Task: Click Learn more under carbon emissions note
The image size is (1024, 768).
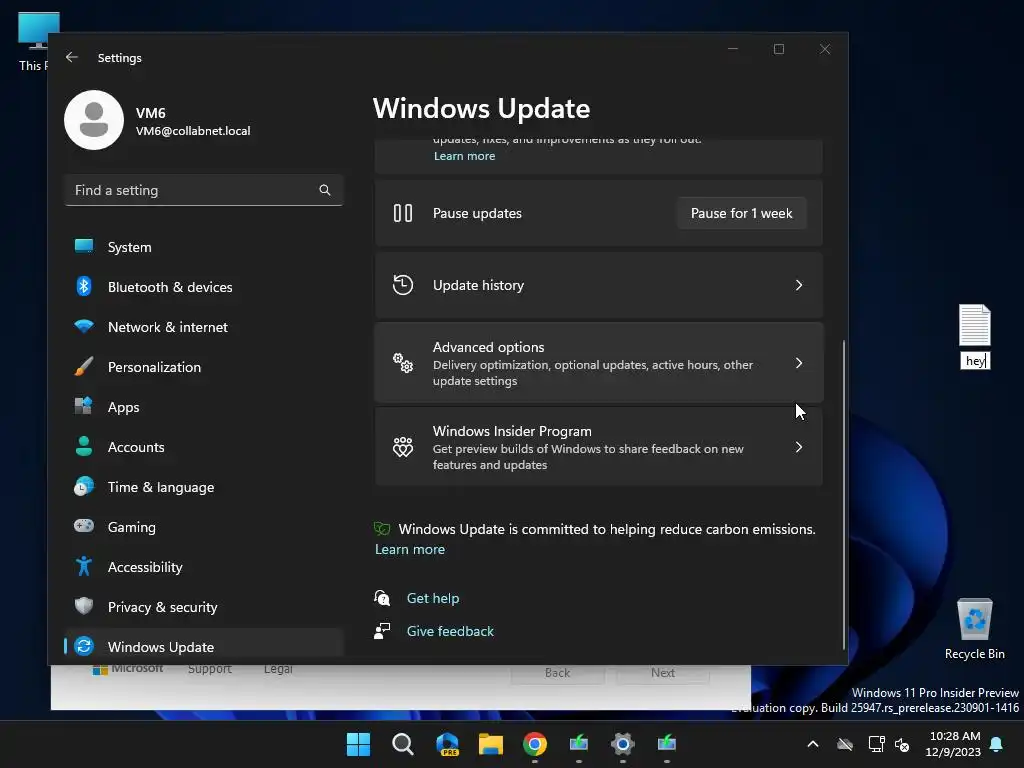Action: [409, 549]
